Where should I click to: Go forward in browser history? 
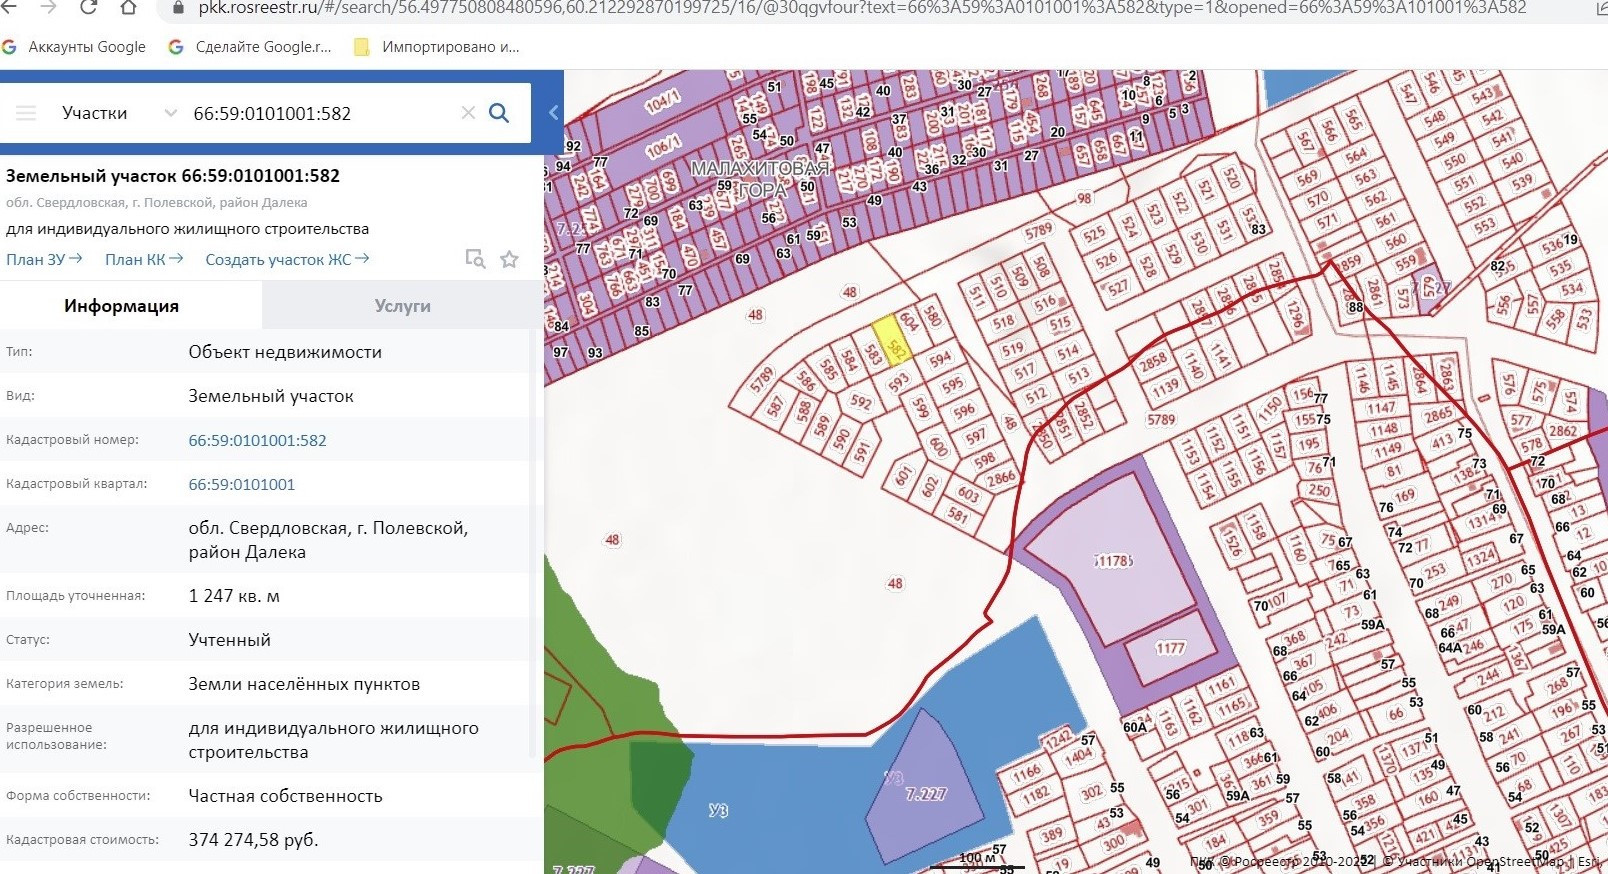point(47,7)
